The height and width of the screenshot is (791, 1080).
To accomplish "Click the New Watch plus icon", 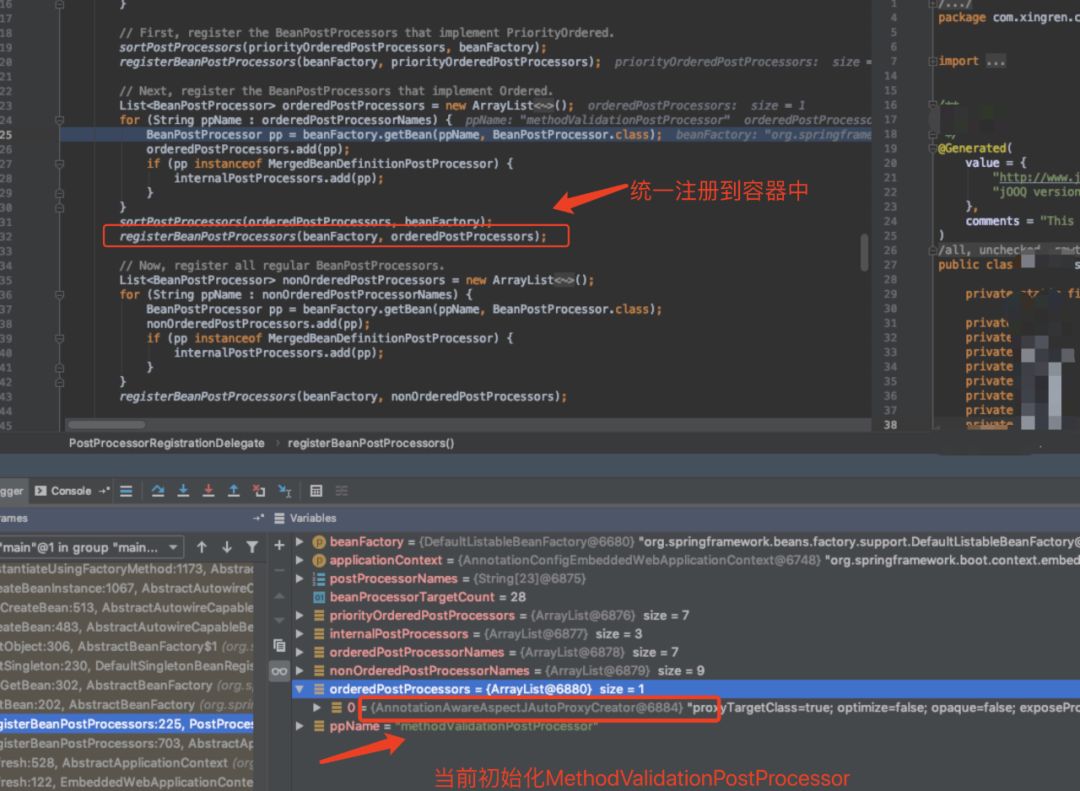I will (x=279, y=545).
